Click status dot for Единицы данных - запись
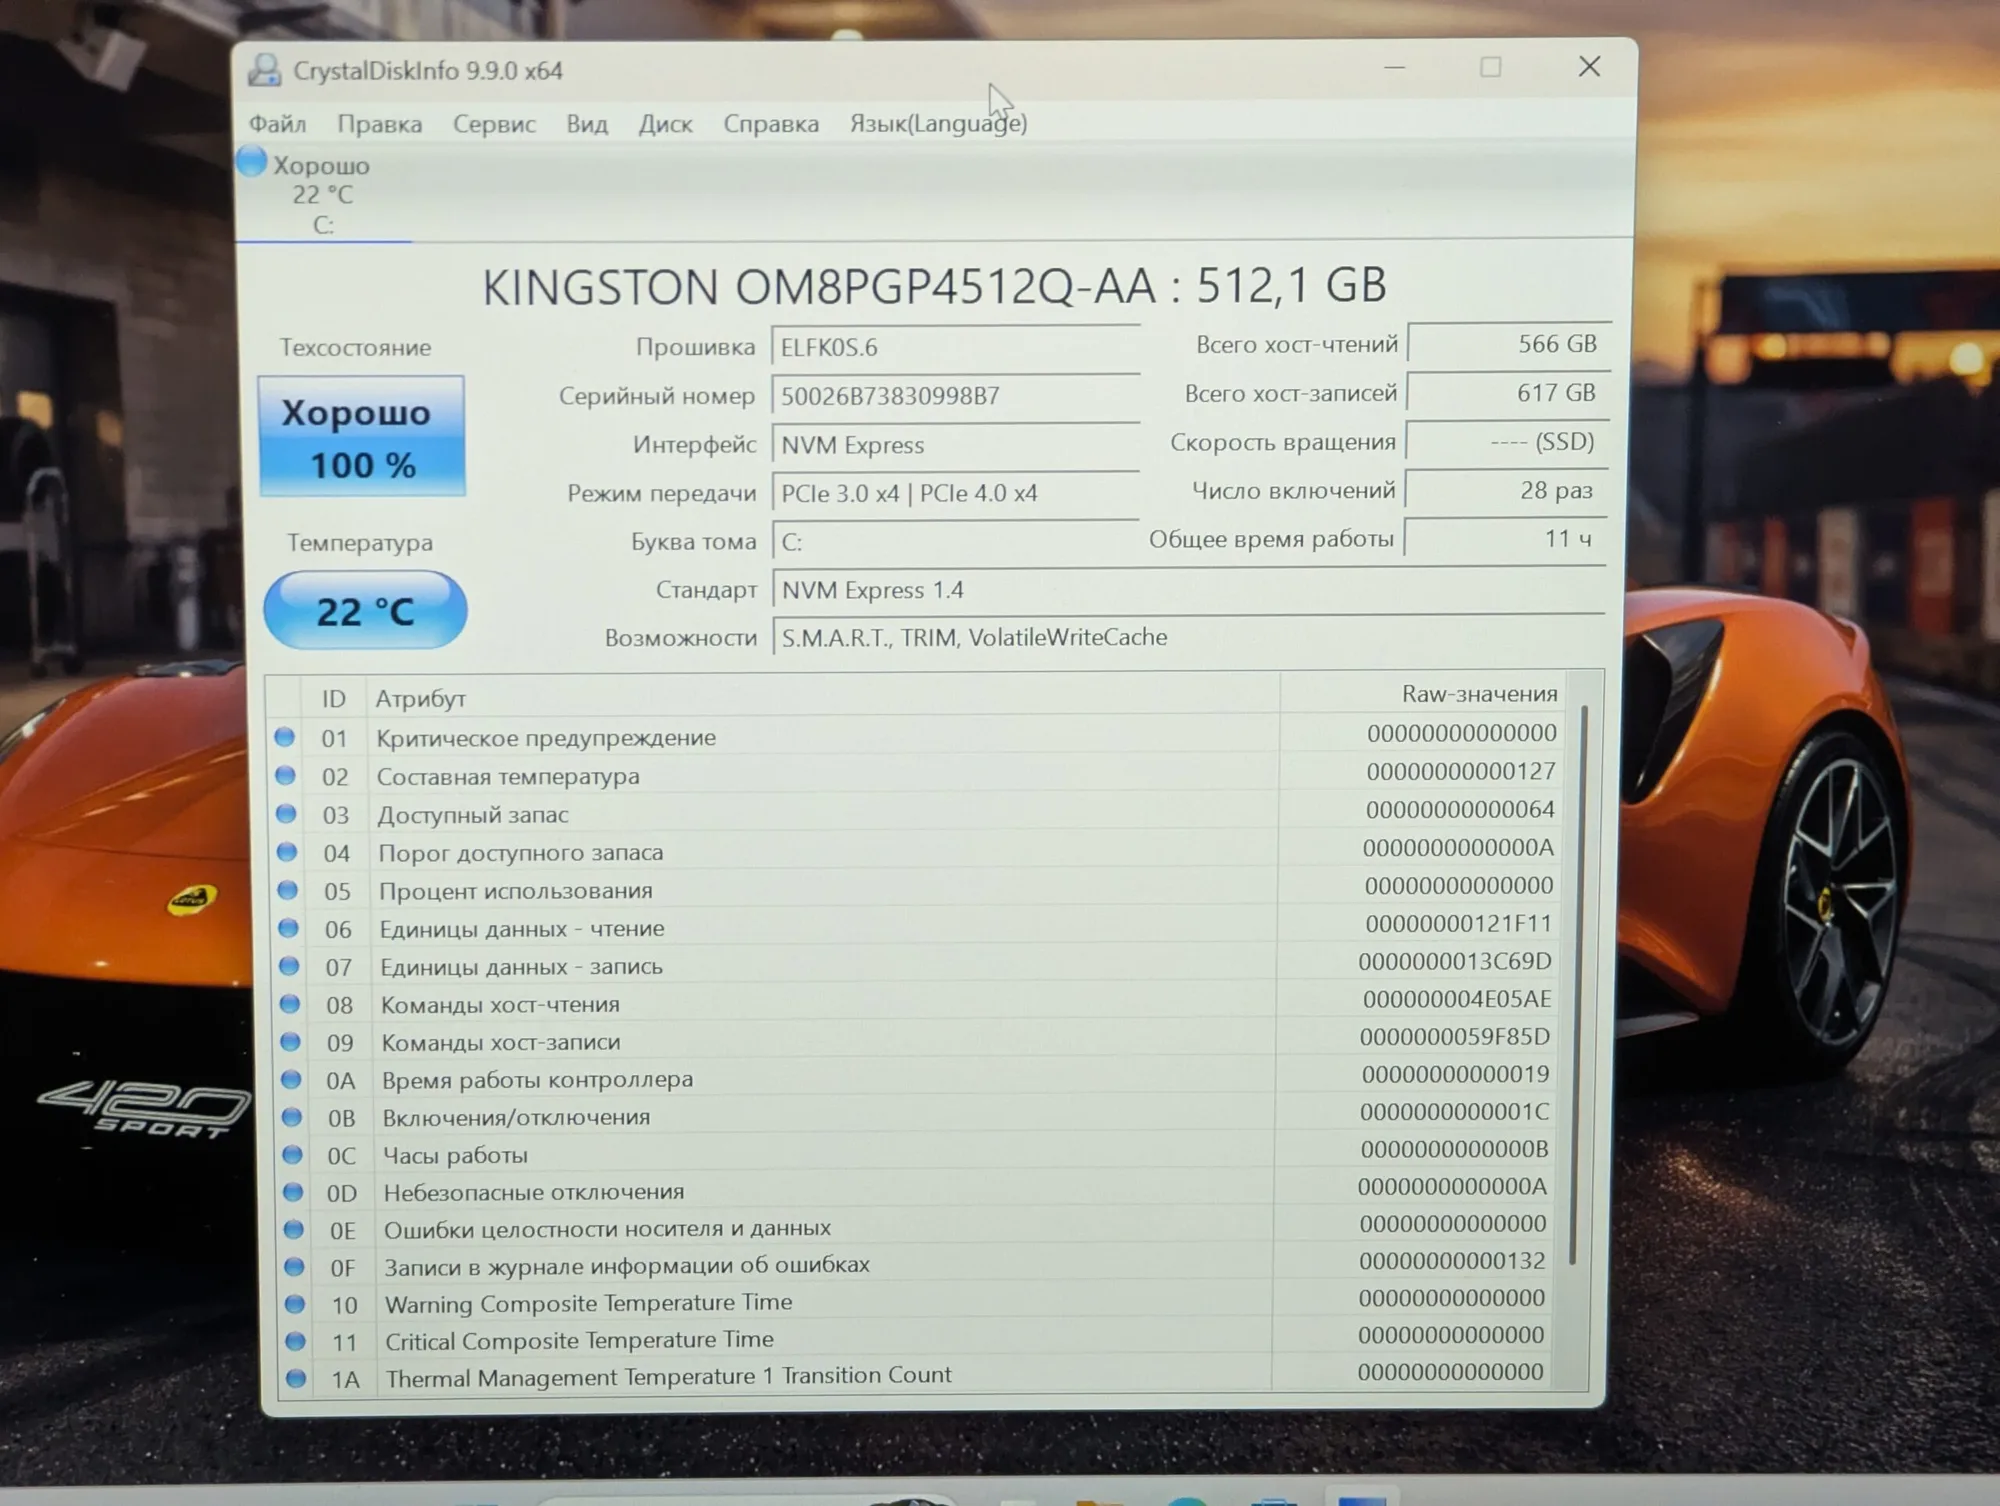The width and height of the screenshot is (2000, 1506). tap(289, 966)
